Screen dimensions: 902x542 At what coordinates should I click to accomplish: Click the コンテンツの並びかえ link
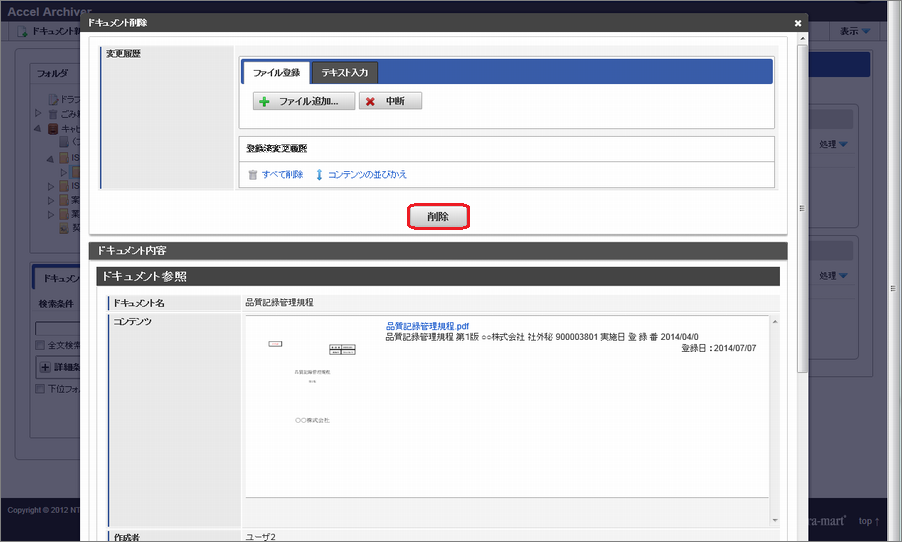click(367, 174)
